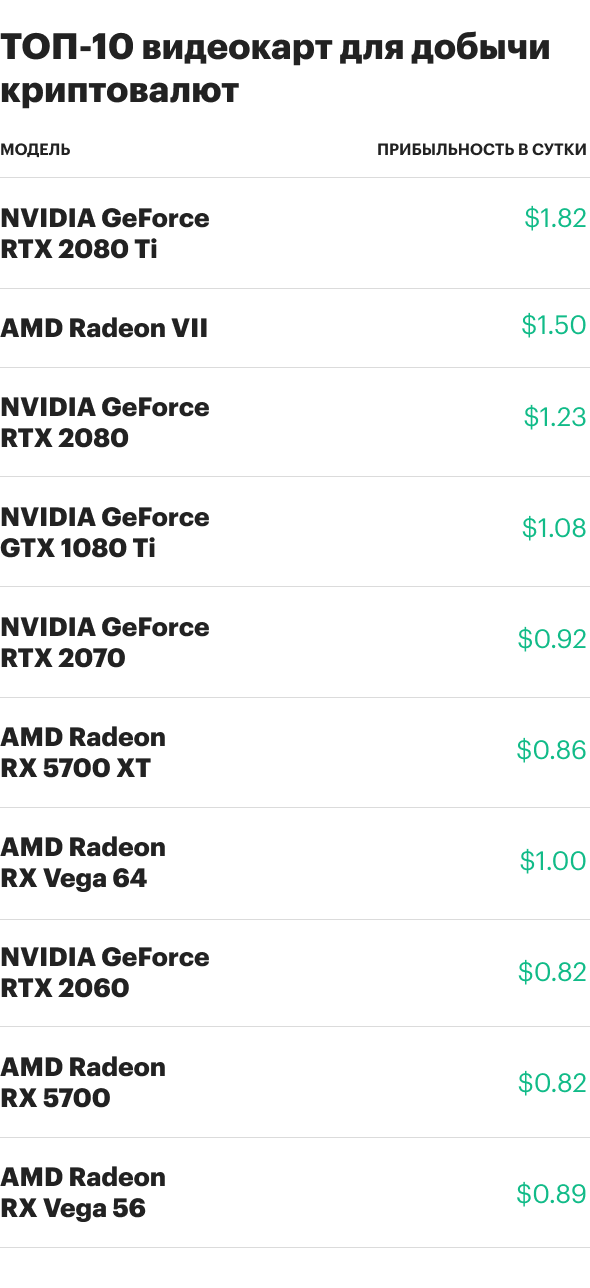Click the $0.89 value for RX Vega 56

point(552,1193)
